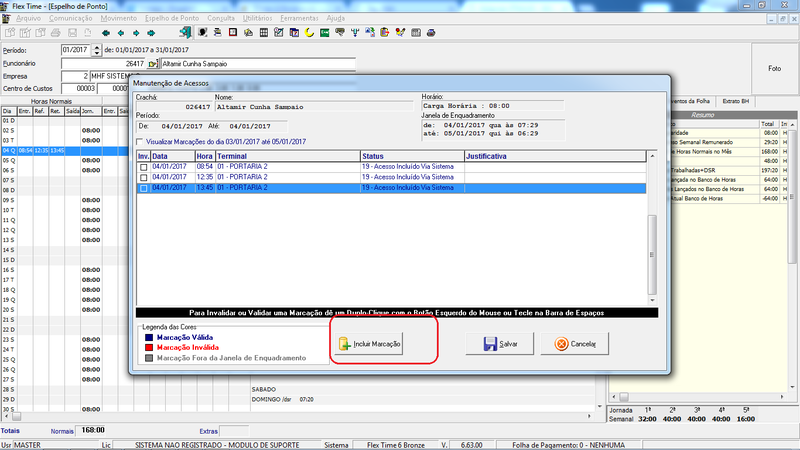Click the Empresa code field
The image size is (800, 450).
[x=75, y=76]
